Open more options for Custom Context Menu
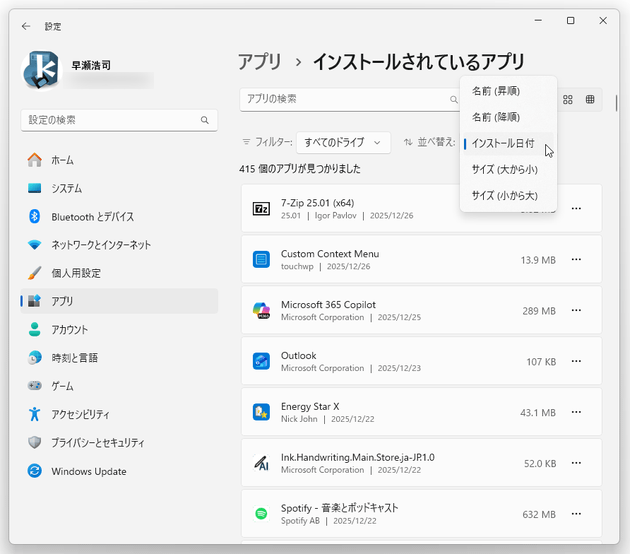 pos(576,260)
